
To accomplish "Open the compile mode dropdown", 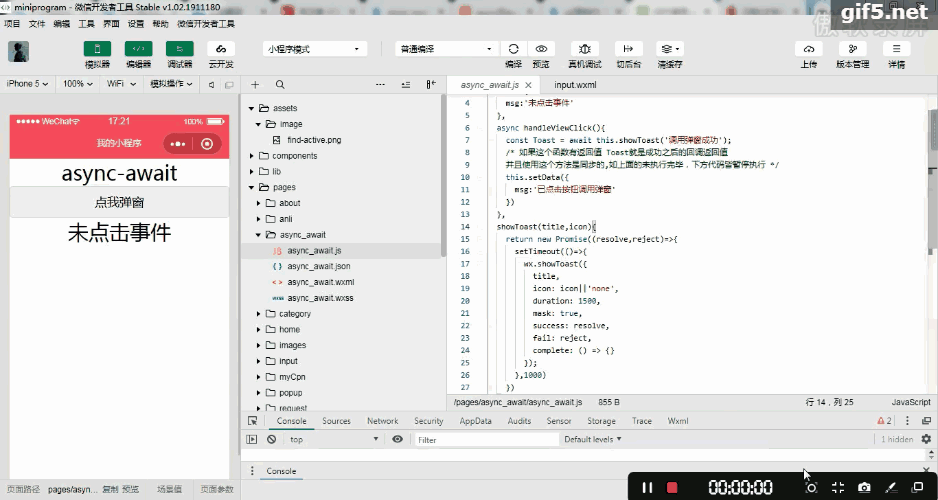I will click(x=446, y=49).
